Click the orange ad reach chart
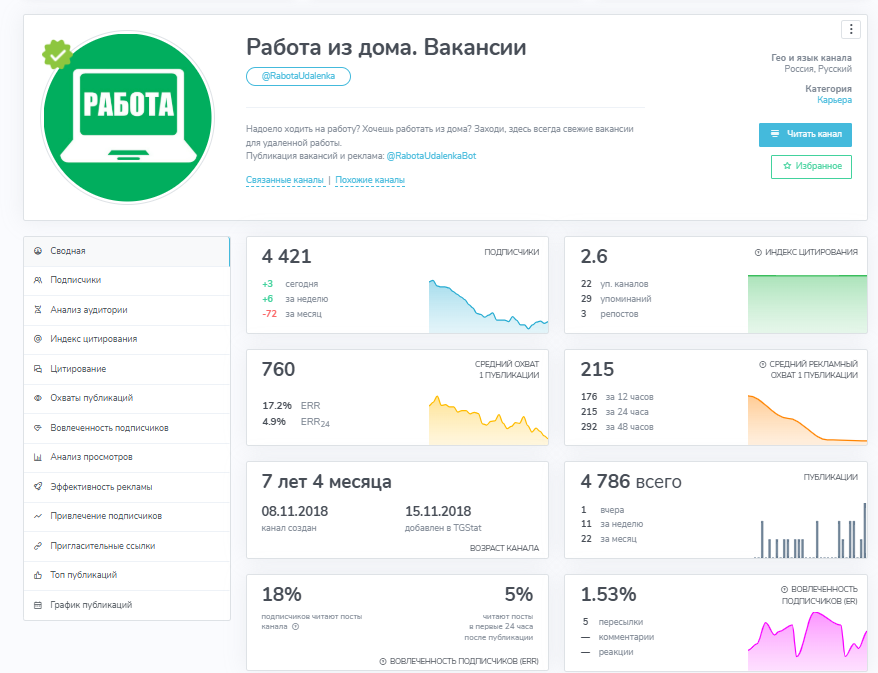Image resolution: width=878 pixels, height=673 pixels. tap(807, 420)
